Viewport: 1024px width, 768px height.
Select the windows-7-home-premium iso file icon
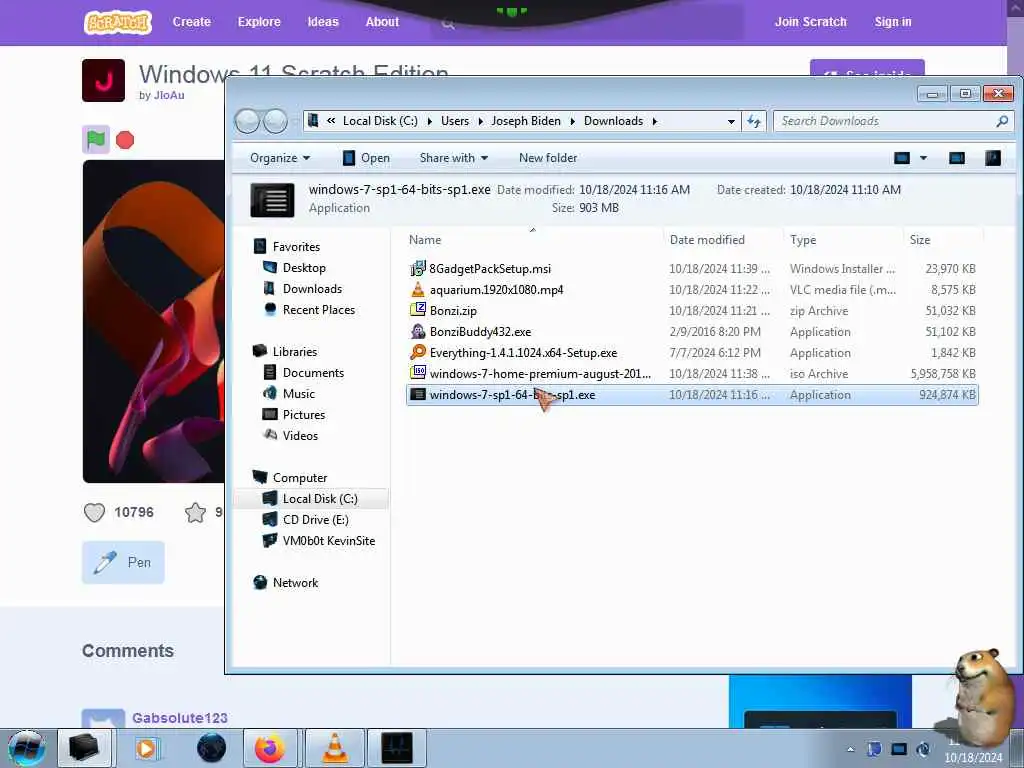click(x=418, y=373)
